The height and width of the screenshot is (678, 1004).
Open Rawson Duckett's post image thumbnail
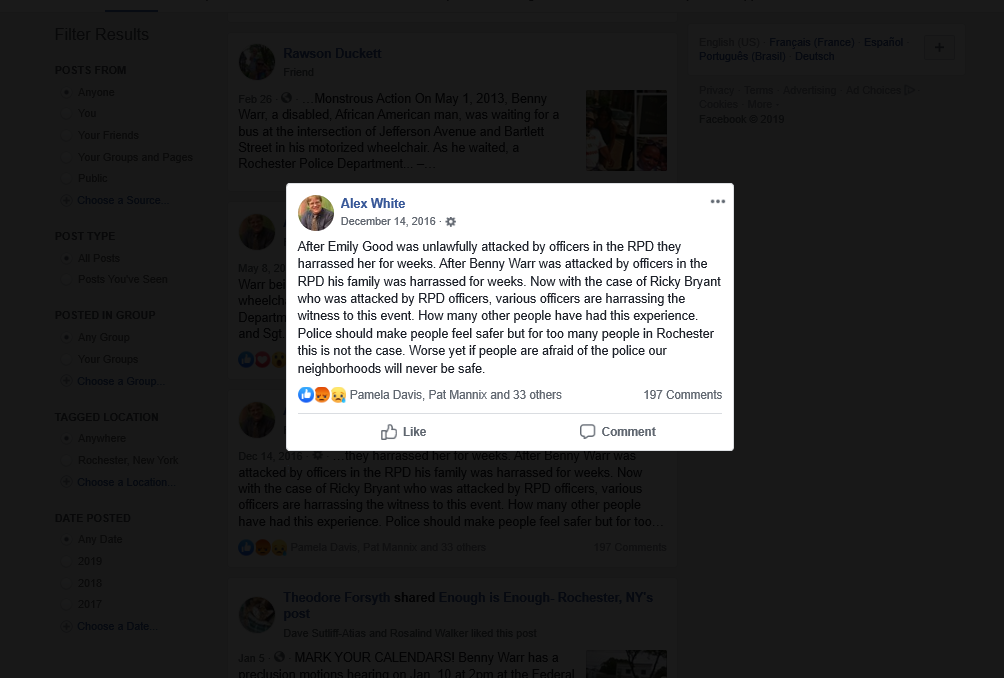coord(626,131)
